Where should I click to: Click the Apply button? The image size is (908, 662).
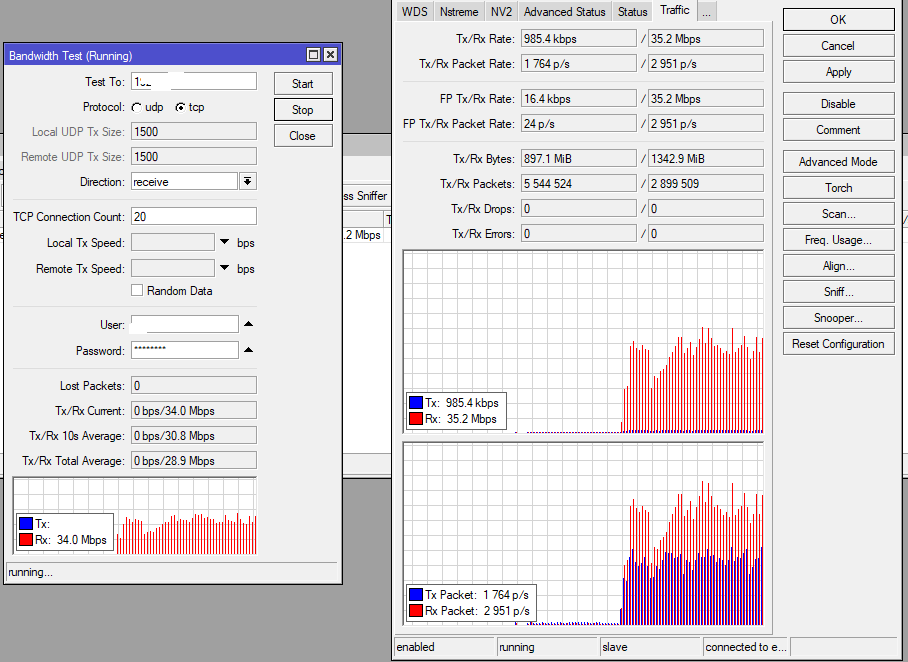pyautogui.click(x=838, y=72)
